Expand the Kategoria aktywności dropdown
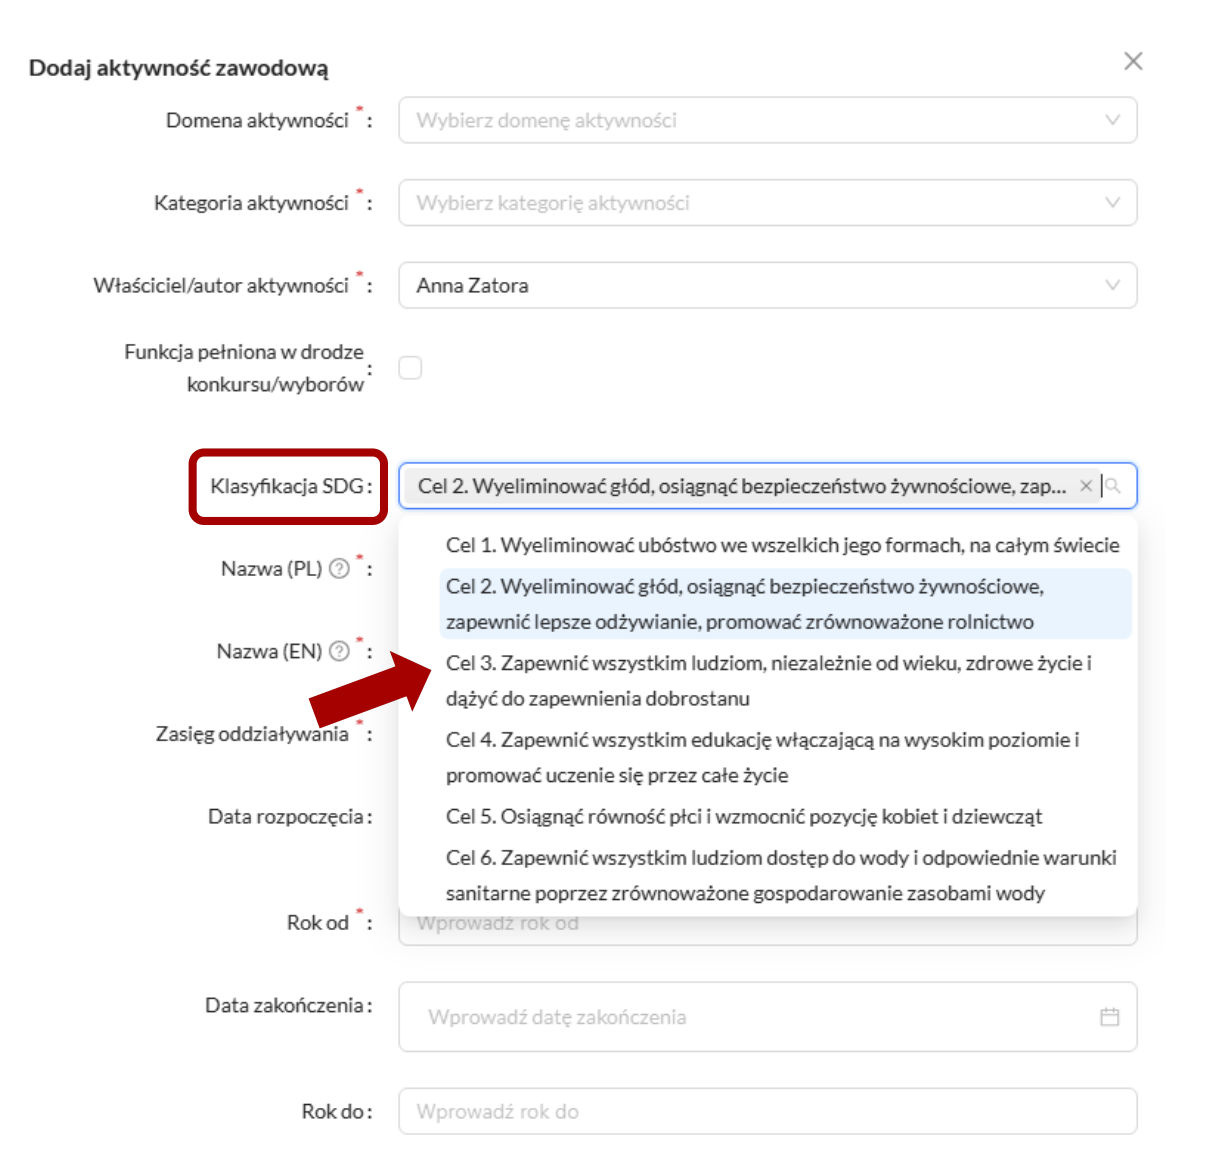 tap(767, 203)
